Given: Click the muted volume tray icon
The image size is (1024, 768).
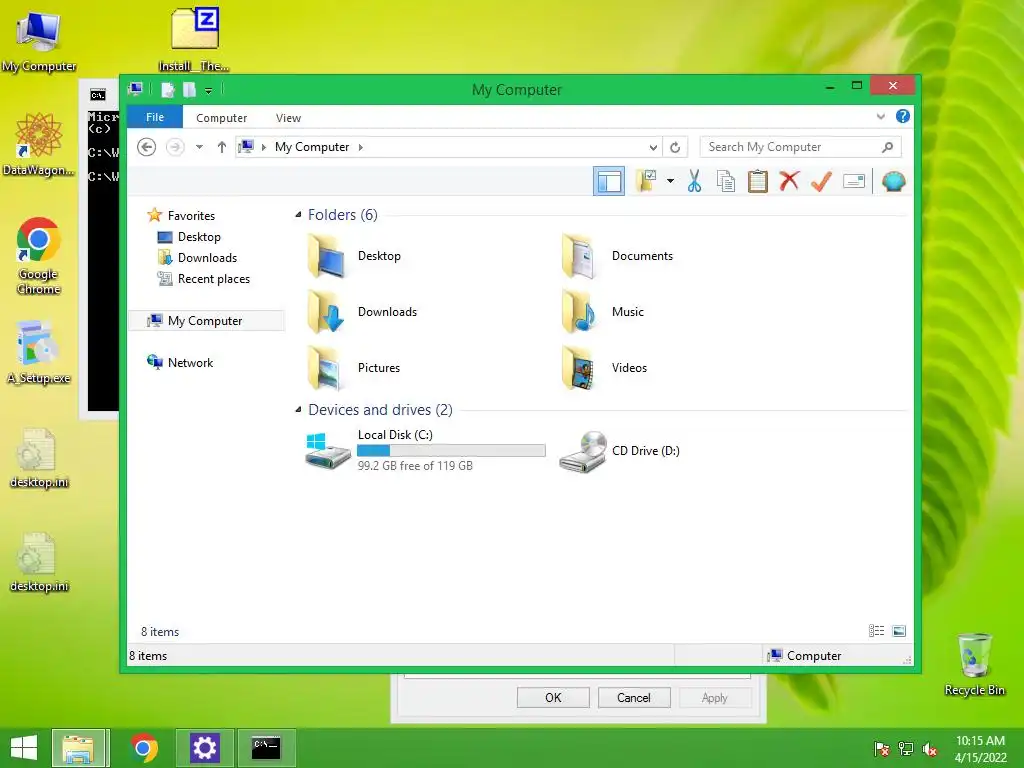Looking at the screenshot, I should tap(929, 749).
